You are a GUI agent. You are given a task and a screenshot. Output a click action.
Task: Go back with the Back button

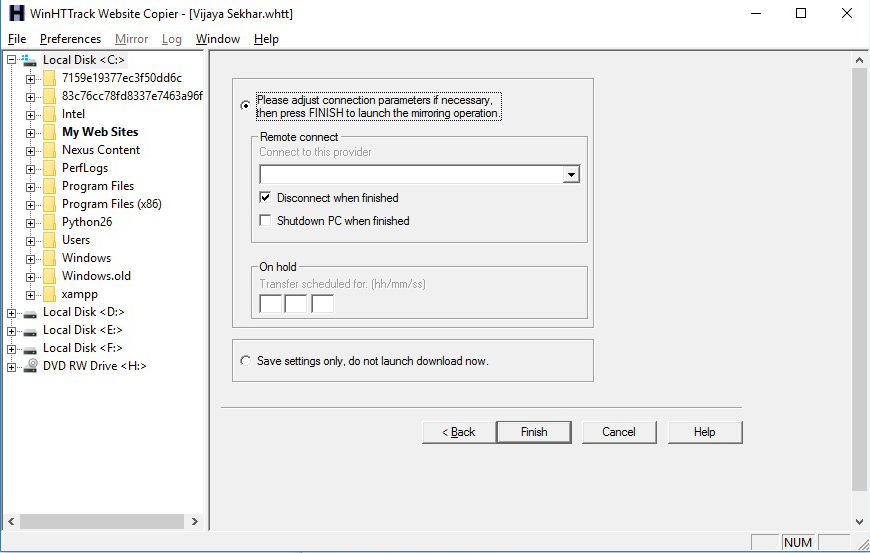pos(458,432)
